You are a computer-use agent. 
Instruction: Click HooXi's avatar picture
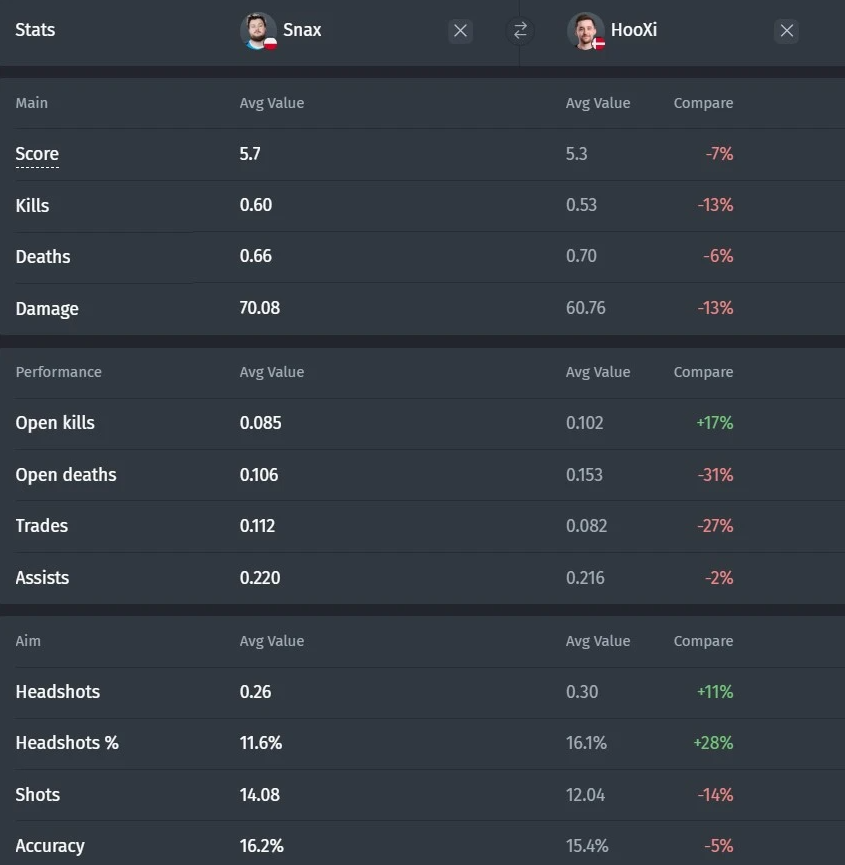[585, 31]
